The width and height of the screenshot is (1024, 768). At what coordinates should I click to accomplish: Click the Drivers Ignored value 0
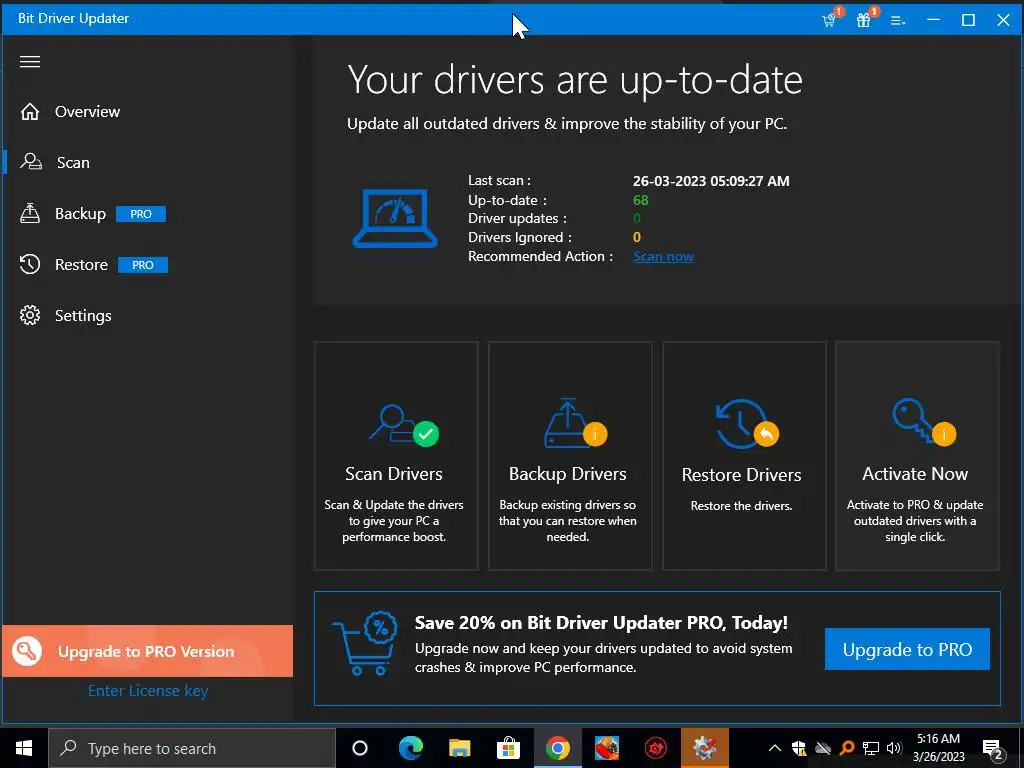(x=637, y=238)
